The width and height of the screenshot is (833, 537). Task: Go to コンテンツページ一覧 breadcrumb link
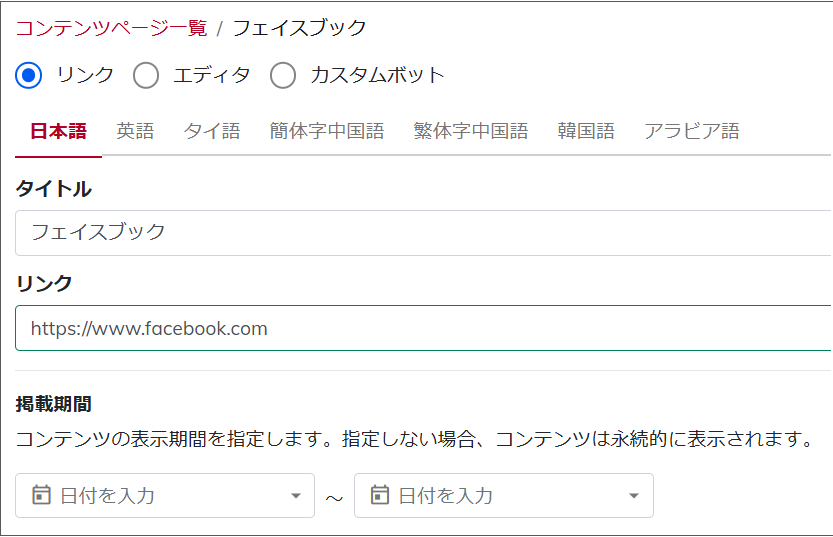pyautogui.click(x=111, y=28)
